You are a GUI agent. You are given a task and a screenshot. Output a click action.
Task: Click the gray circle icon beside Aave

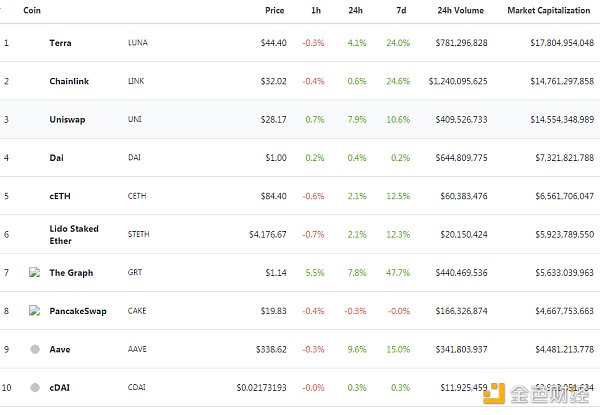[35, 349]
